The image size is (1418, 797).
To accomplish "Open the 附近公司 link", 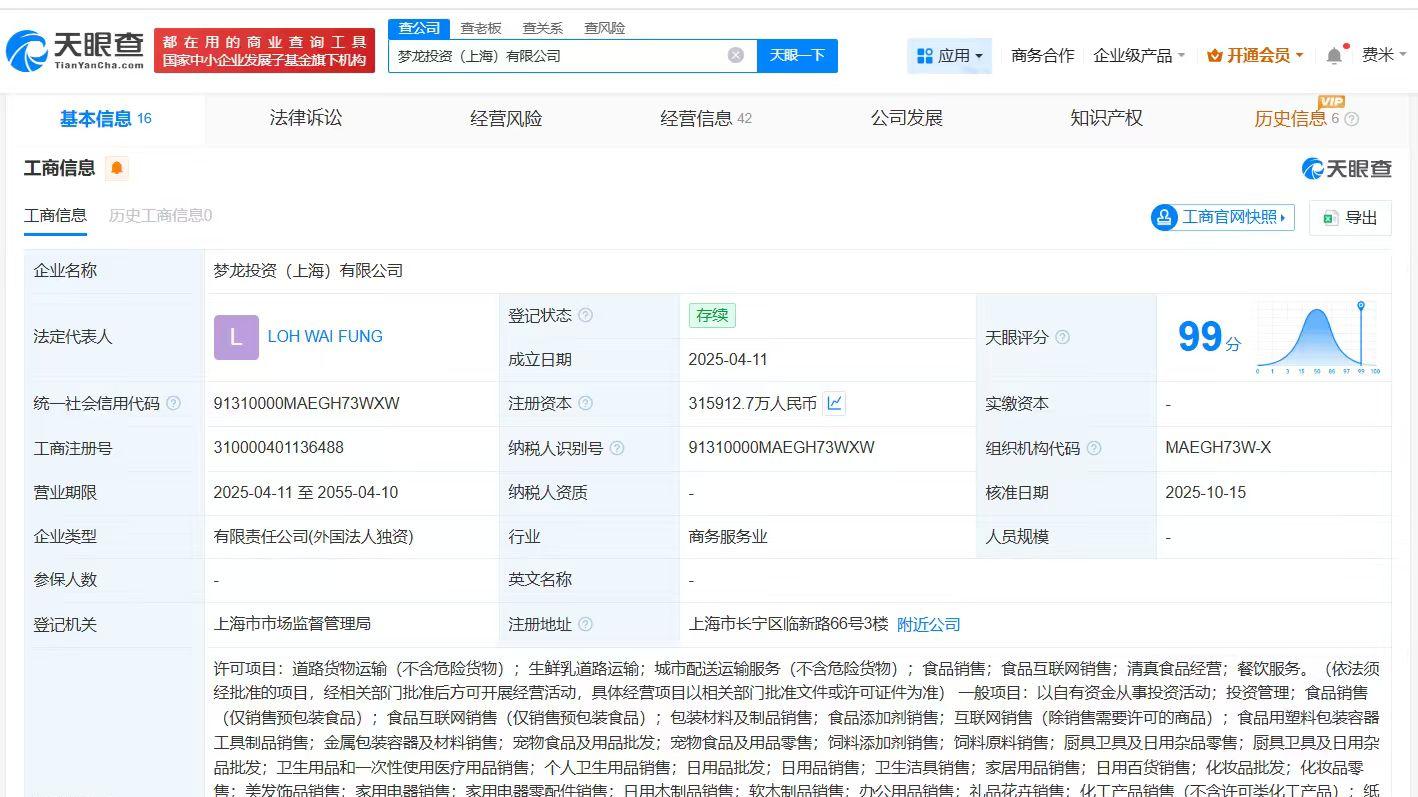I will pos(929,624).
